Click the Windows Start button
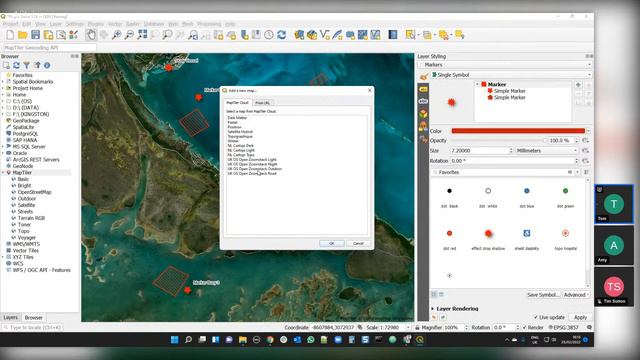The height and width of the screenshot is (360, 640). [x=174, y=340]
